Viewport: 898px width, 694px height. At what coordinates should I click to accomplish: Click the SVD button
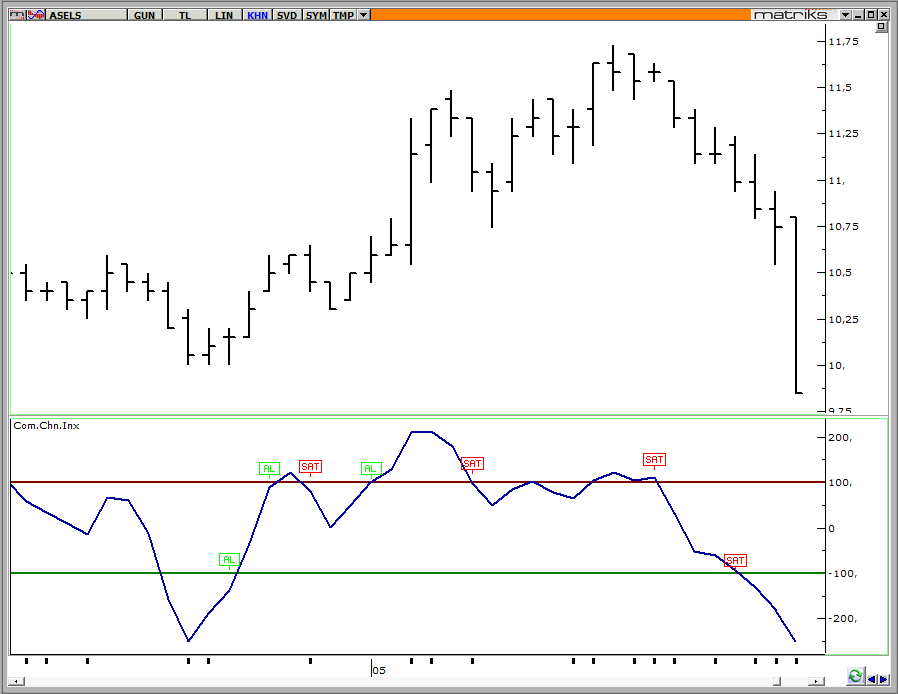coord(287,15)
